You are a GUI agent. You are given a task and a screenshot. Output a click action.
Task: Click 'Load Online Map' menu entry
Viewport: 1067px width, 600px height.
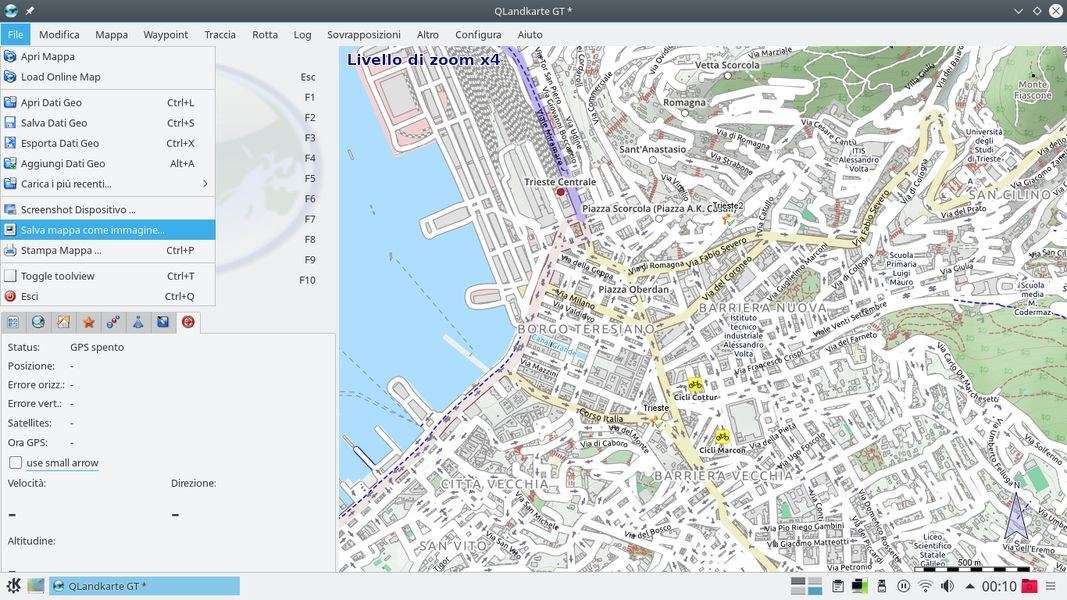click(60, 77)
